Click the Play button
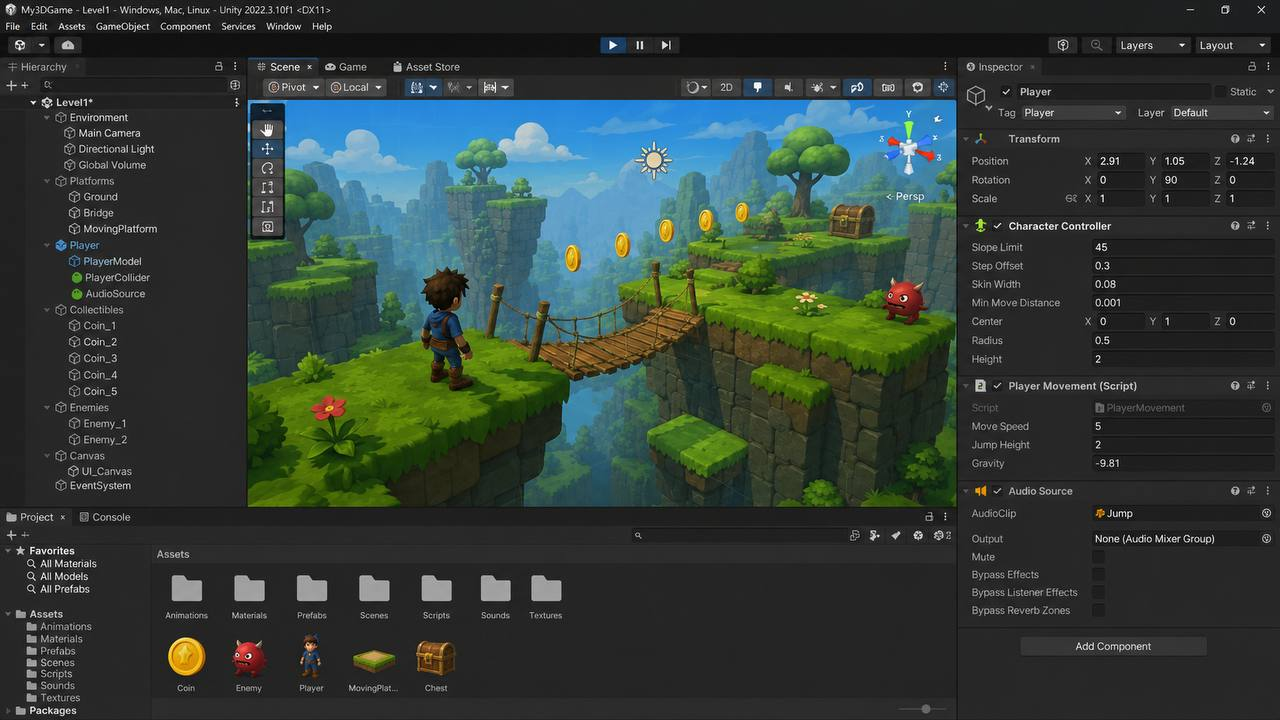 point(613,45)
